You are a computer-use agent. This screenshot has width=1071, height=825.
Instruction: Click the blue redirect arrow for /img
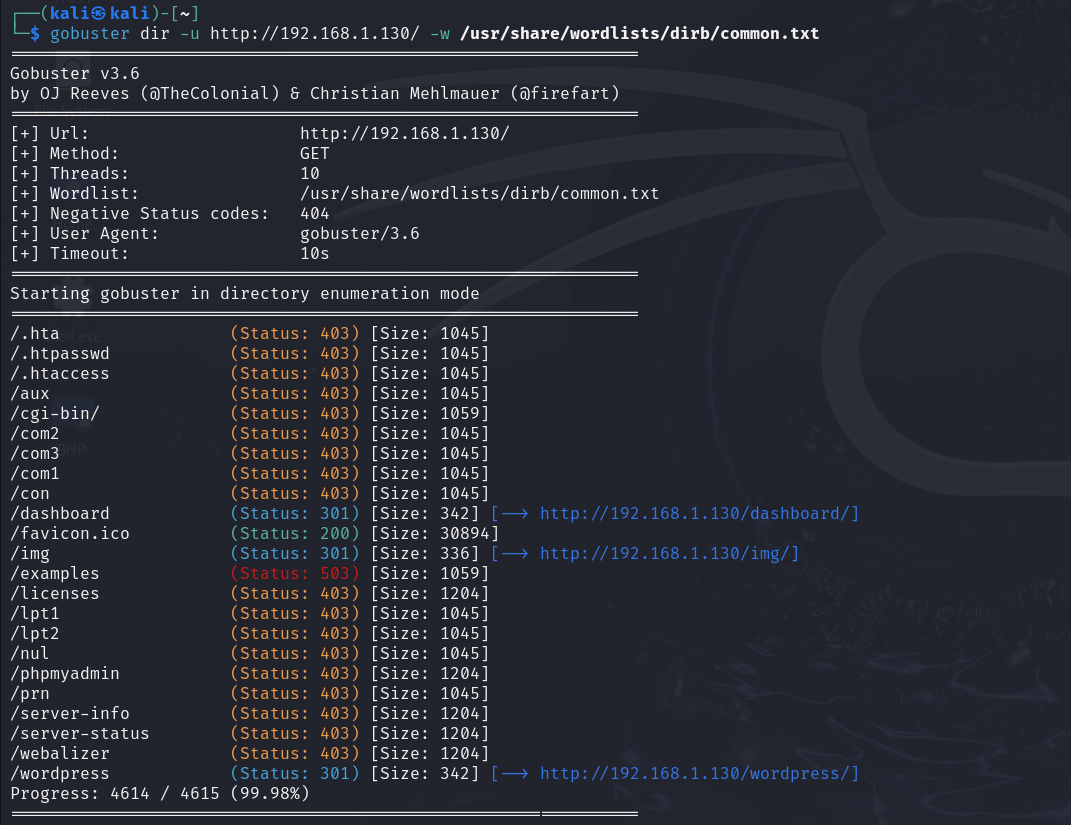517,553
